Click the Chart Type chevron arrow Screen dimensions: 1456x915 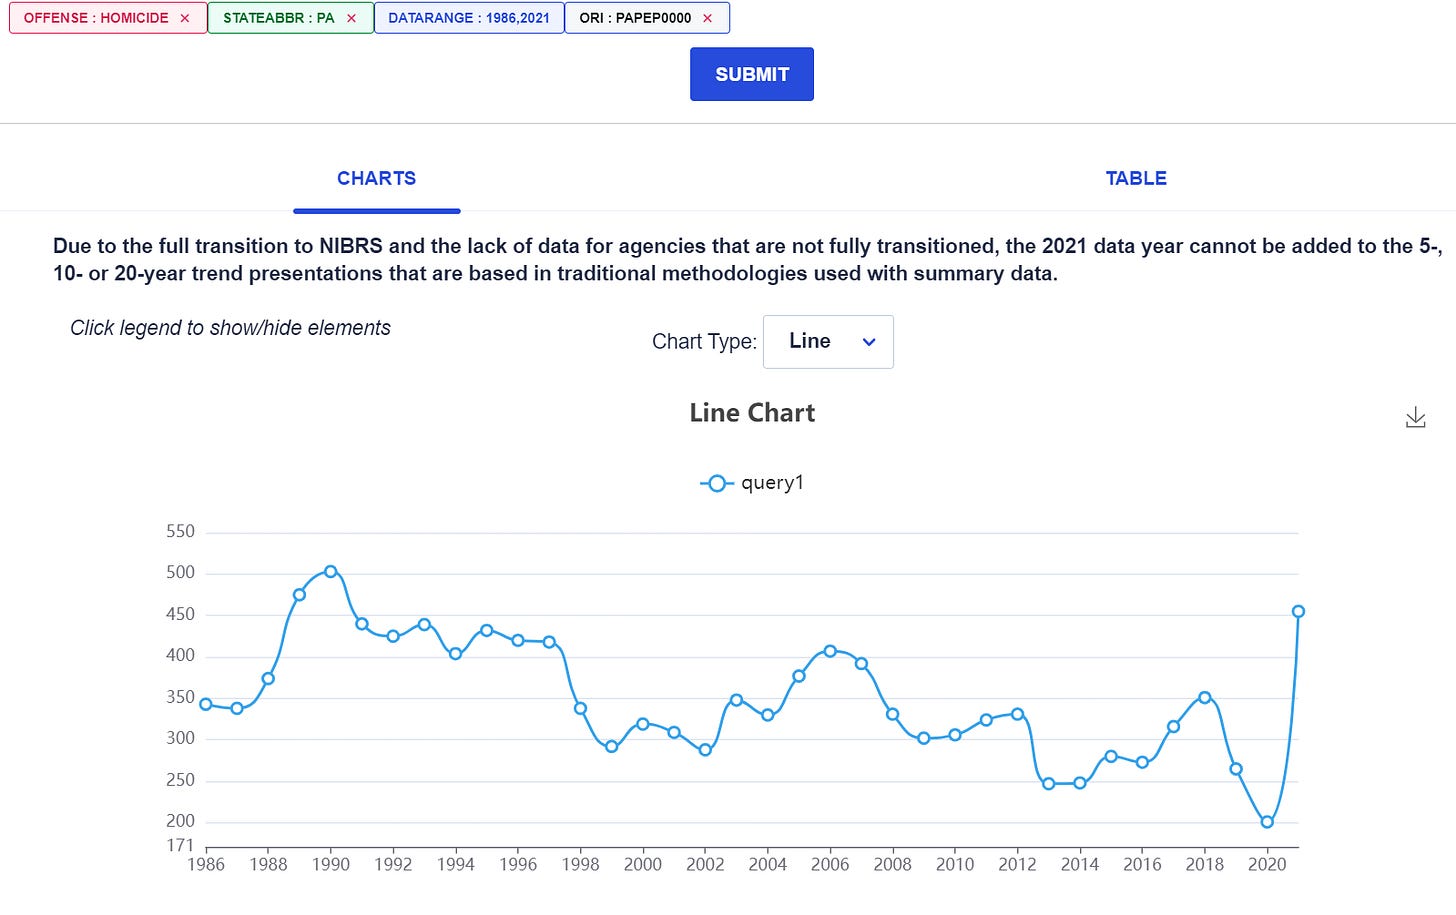tap(868, 342)
